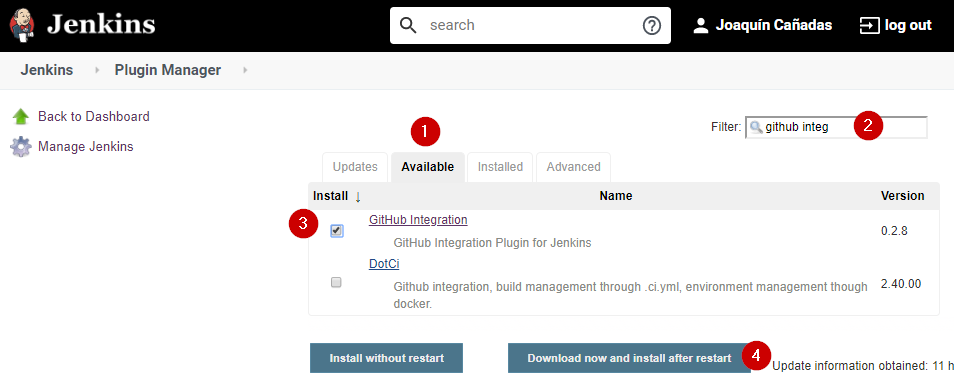Sort table by Name column

tap(616, 196)
